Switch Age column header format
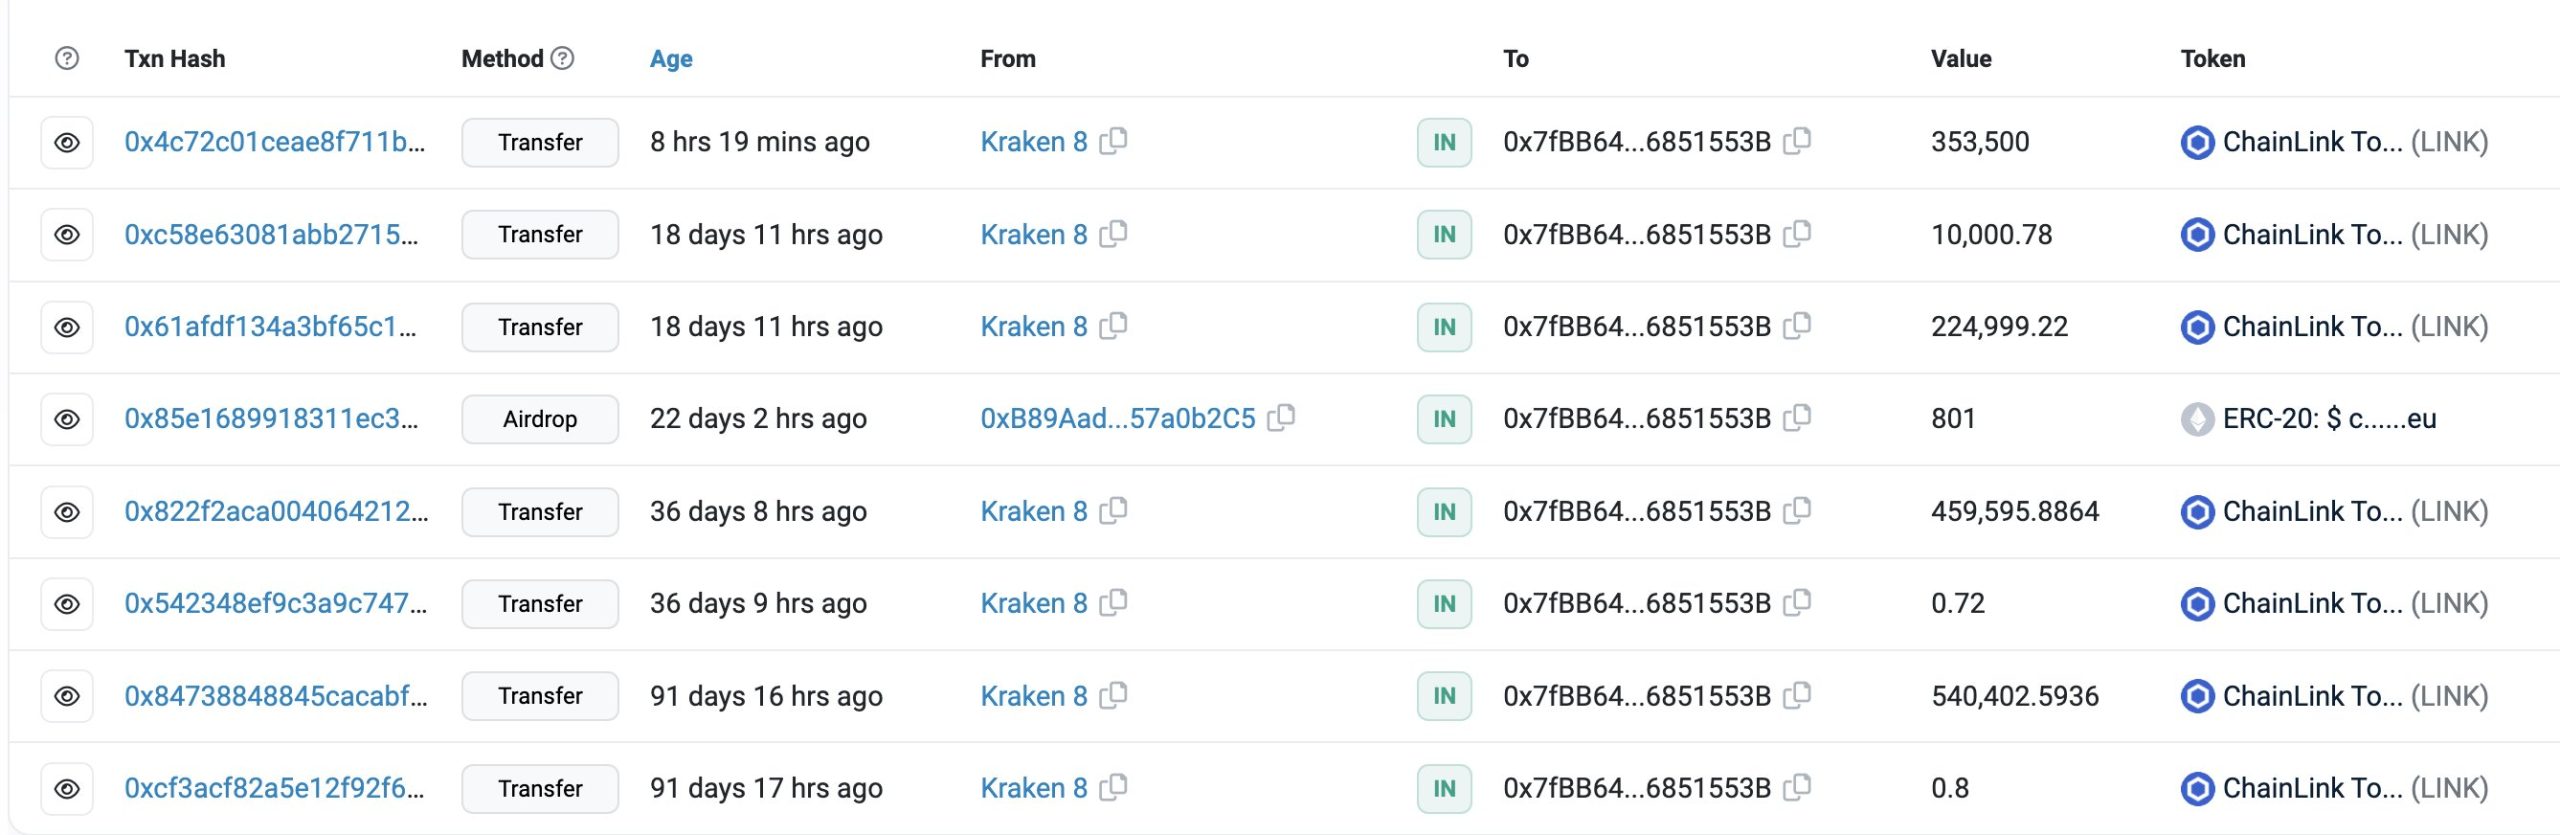The height and width of the screenshot is (835, 2560). point(671,59)
